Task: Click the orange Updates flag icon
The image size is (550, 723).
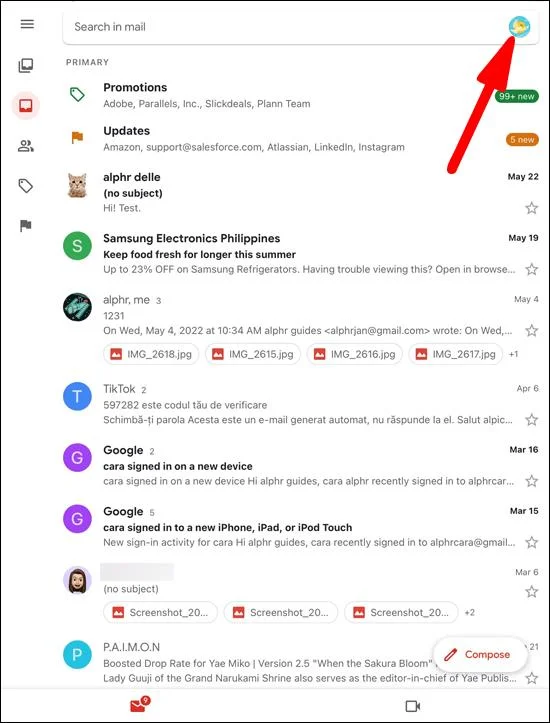Action: click(77, 137)
